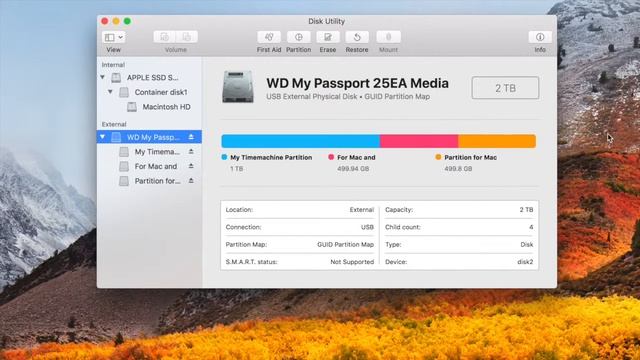This screenshot has height=360, width=640.
Task: Run First Aid on the disk
Action: tap(269, 37)
